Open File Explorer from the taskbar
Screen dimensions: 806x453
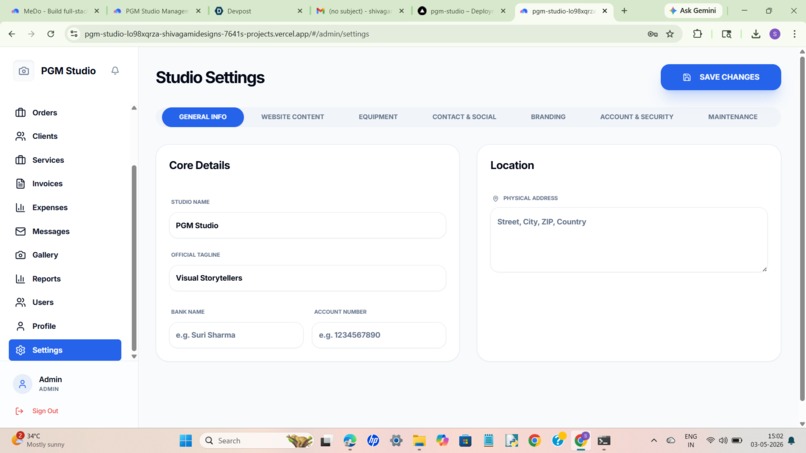[419, 441]
